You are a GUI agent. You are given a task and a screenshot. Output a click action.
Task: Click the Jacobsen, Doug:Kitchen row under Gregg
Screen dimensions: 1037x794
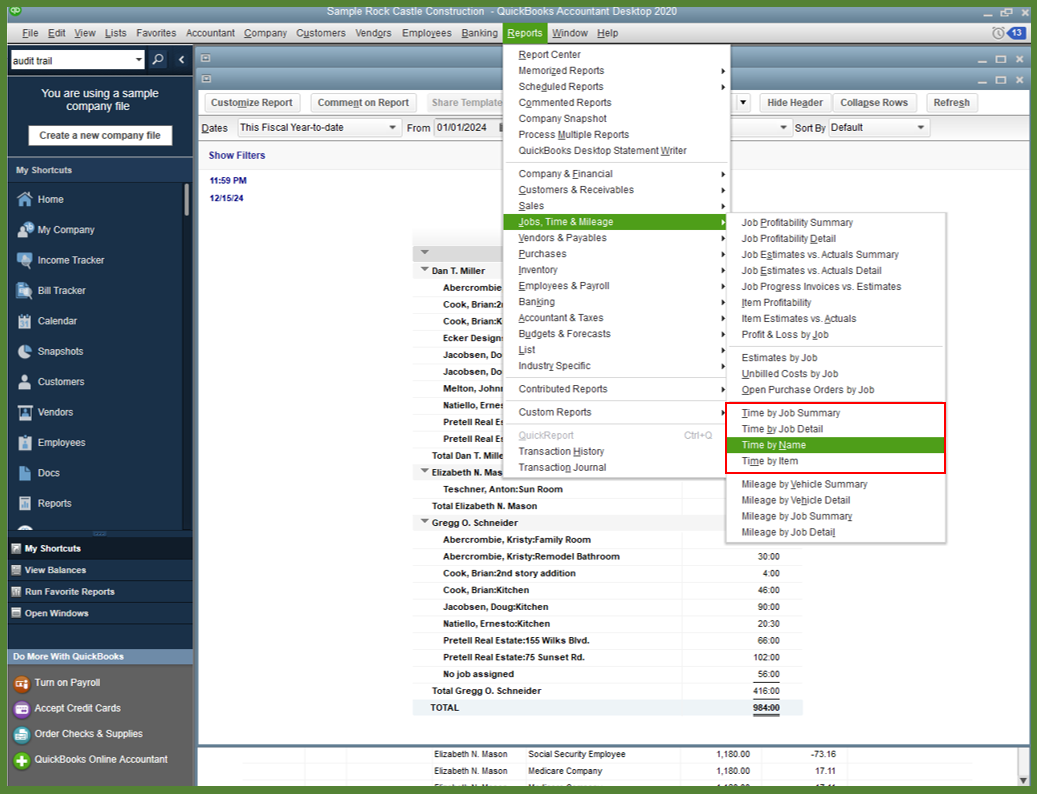click(606, 607)
